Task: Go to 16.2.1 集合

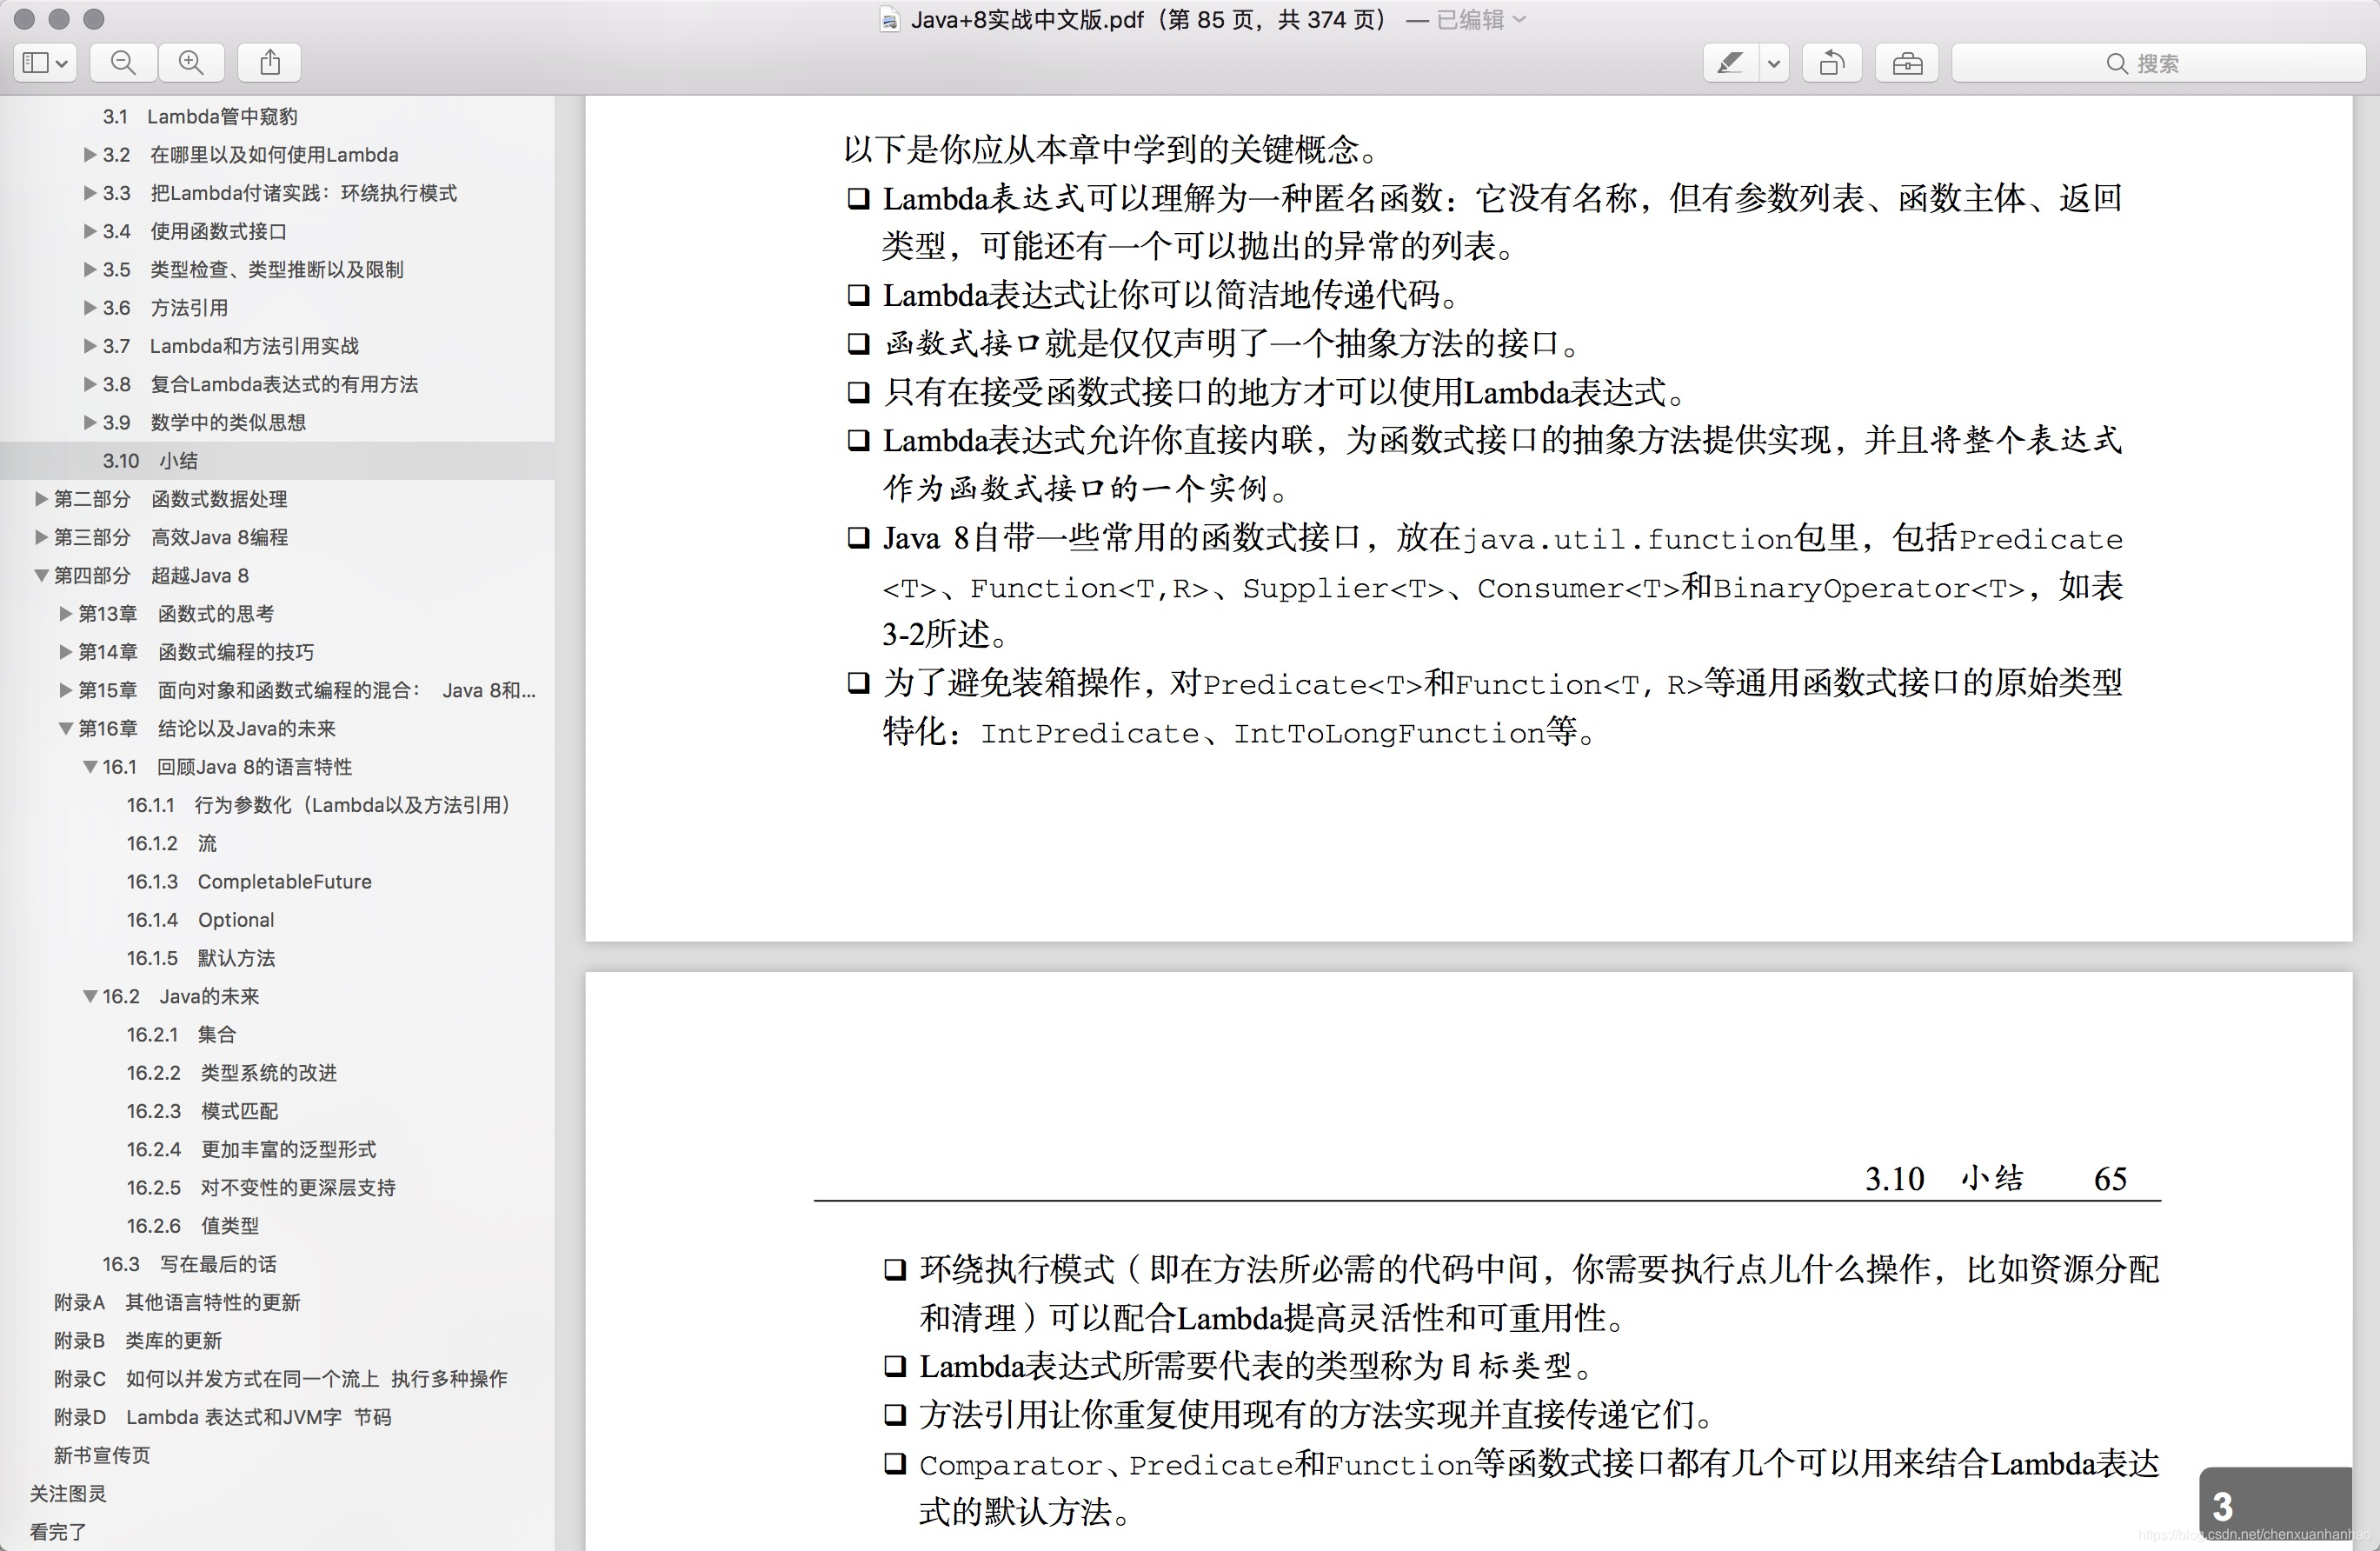Action: click(181, 1034)
